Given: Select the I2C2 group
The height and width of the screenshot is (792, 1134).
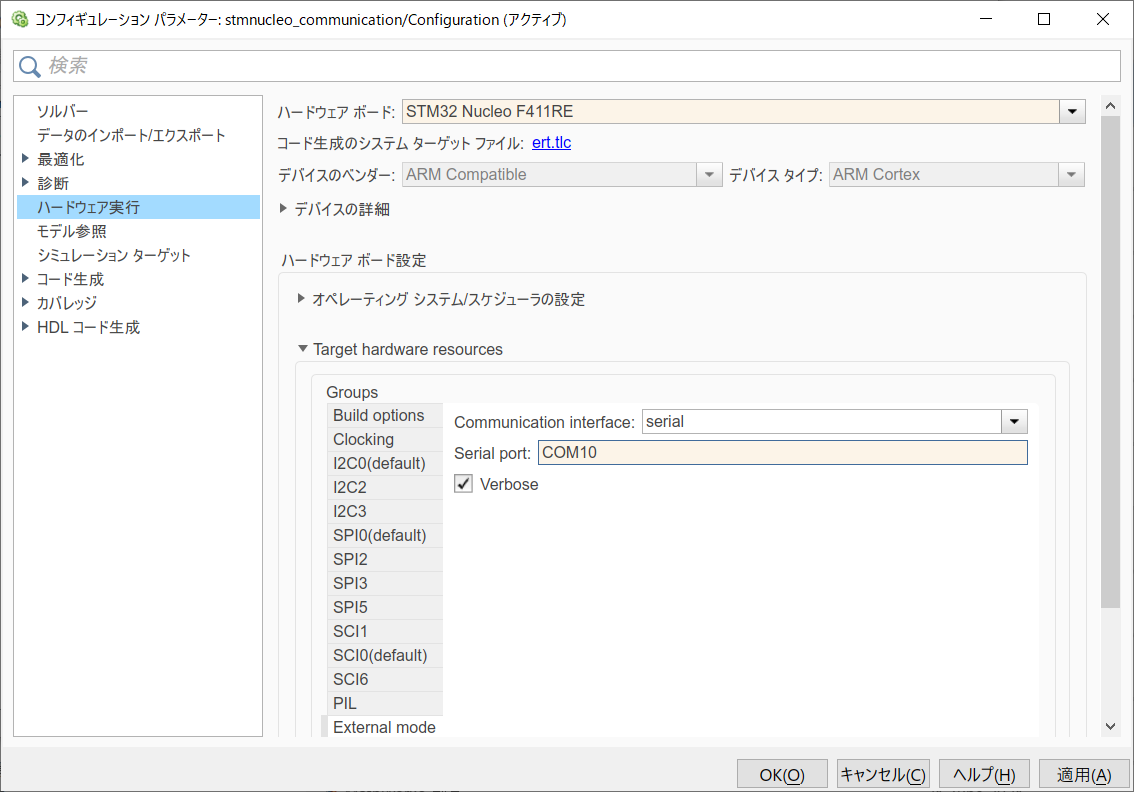Looking at the screenshot, I should (x=385, y=487).
